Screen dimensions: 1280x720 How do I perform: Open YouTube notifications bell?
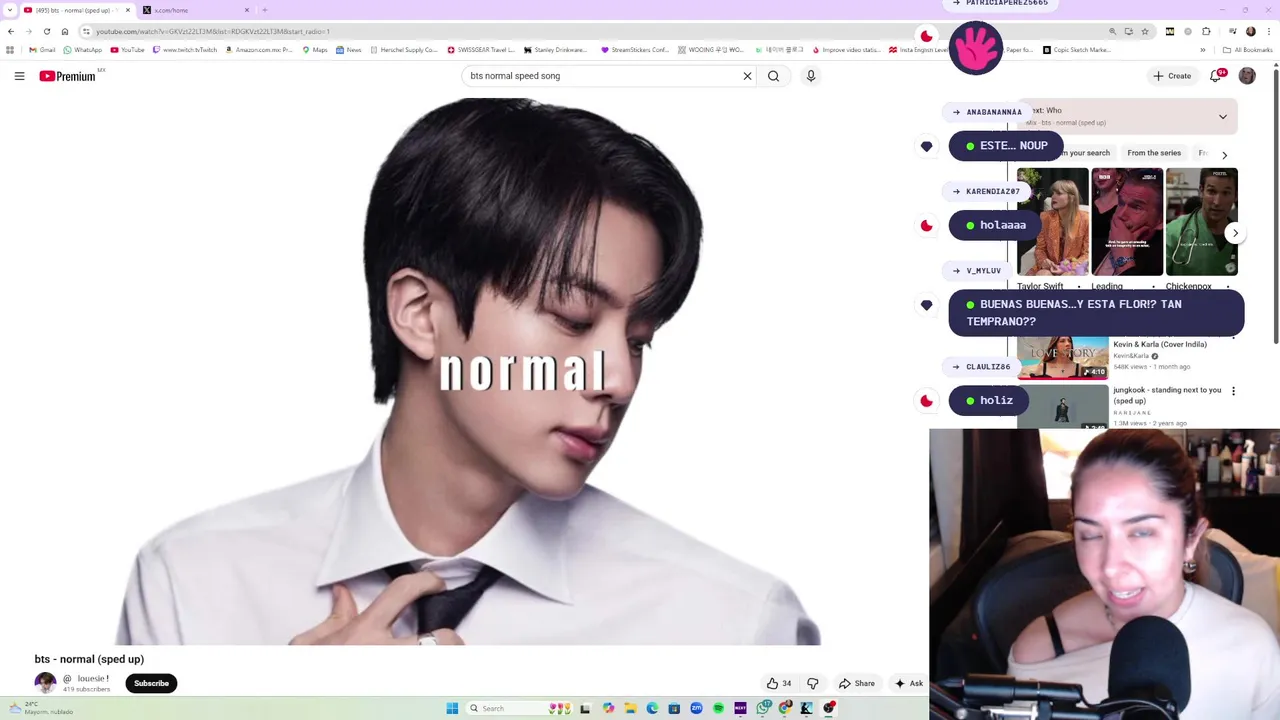[x=1217, y=76]
